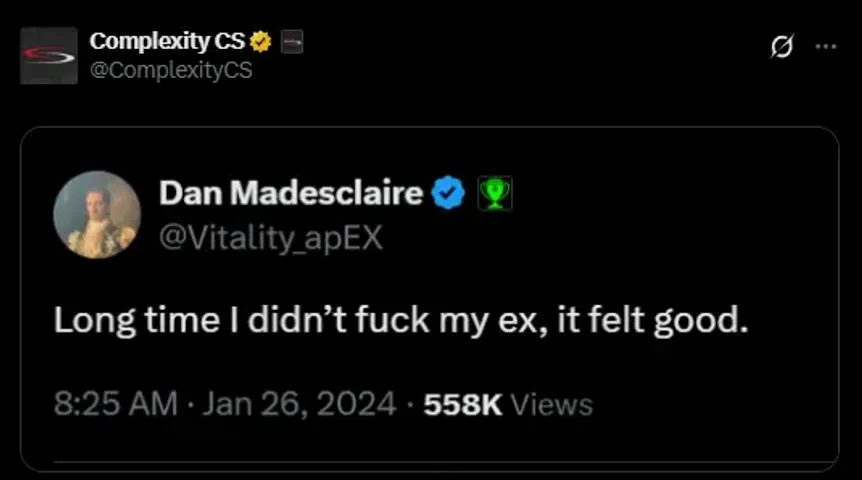Click the divider line under the timestamp
The width and height of the screenshot is (862, 480).
(446, 462)
